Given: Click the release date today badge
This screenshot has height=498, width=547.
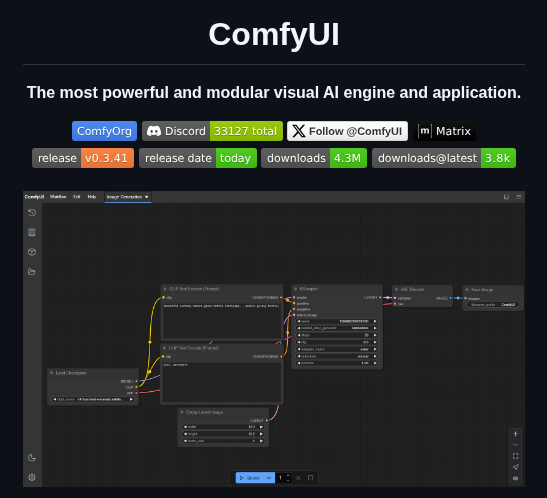Looking at the screenshot, I should 198,158.
